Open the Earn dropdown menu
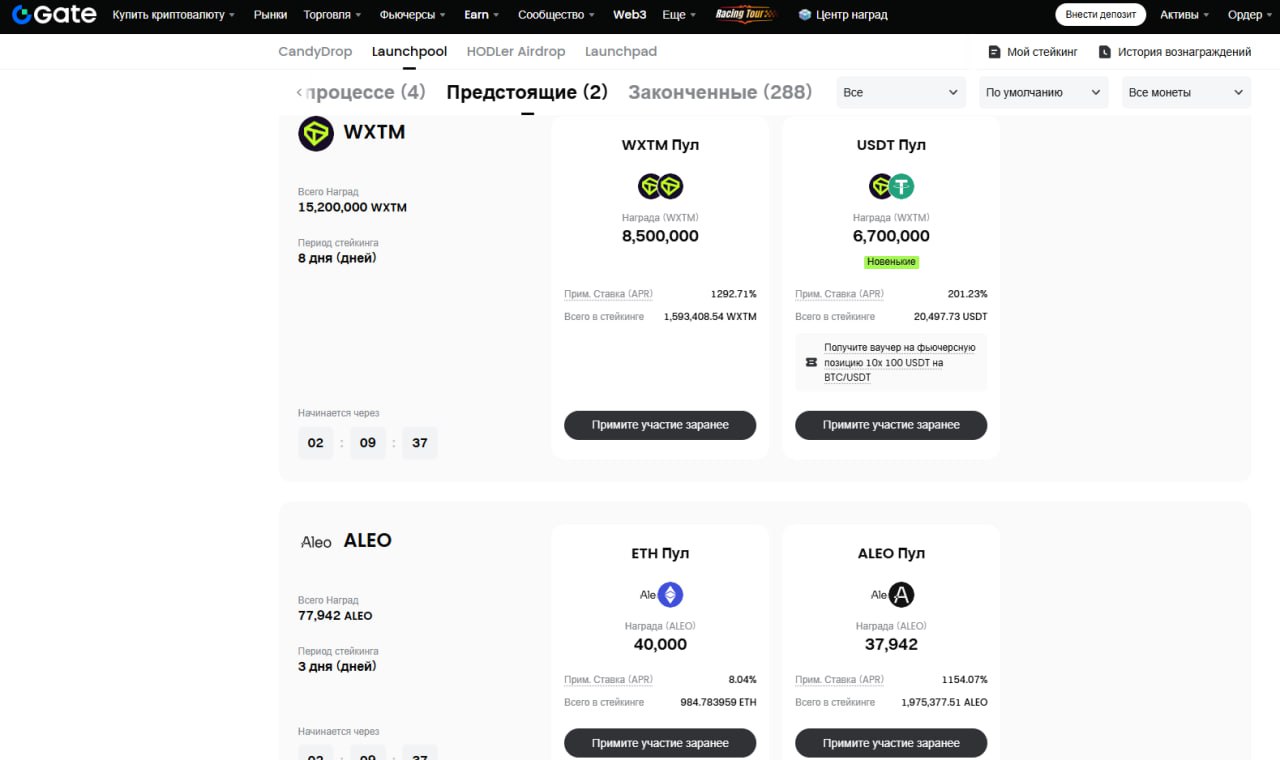Image resolution: width=1280 pixels, height=760 pixels. pyautogui.click(x=483, y=15)
